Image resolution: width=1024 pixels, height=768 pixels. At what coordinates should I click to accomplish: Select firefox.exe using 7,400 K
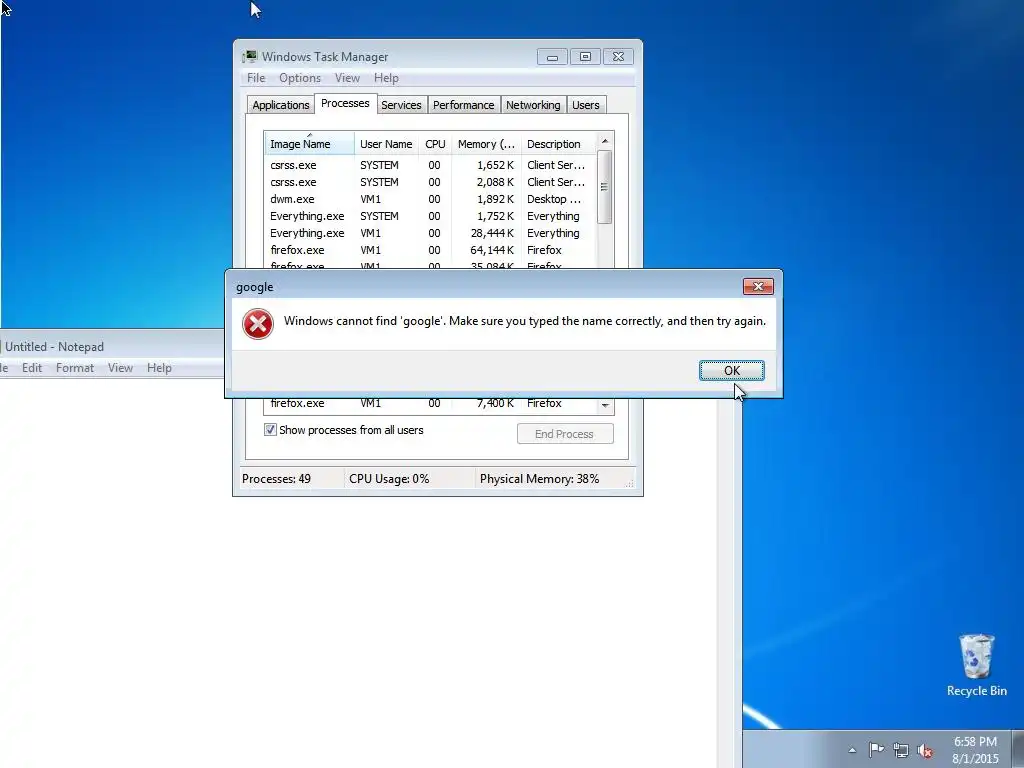(x=430, y=404)
